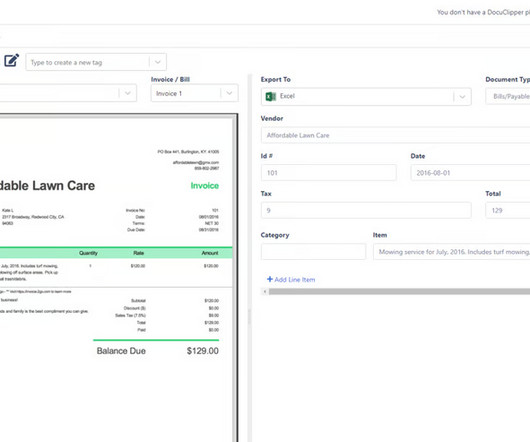Click the Excel icon in Export To
Screen dimensions: 530x442
point(271,96)
